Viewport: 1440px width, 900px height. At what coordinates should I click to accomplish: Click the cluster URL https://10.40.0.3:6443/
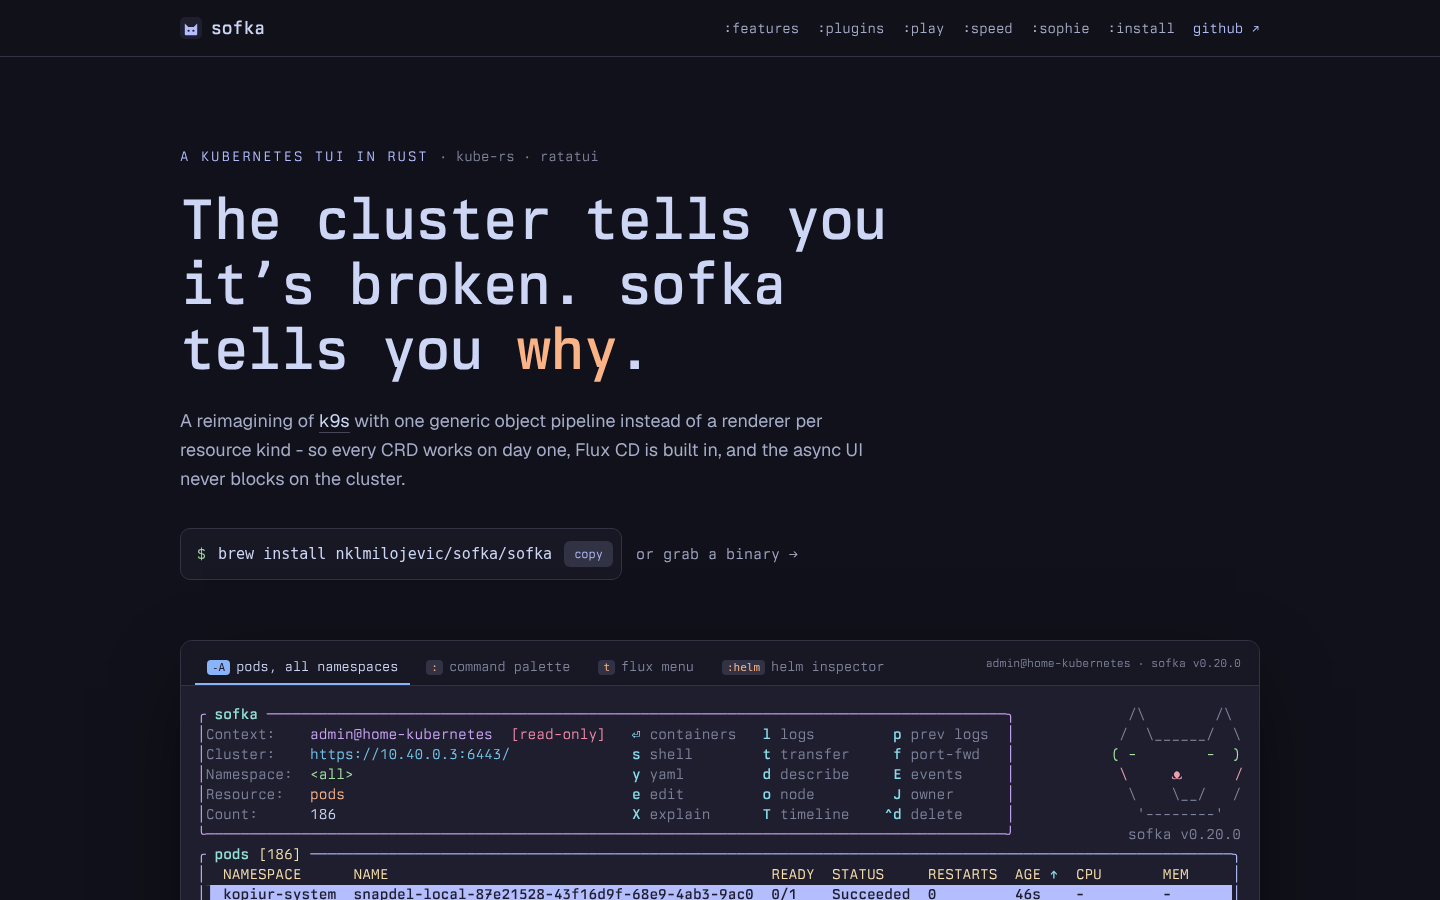coord(410,754)
